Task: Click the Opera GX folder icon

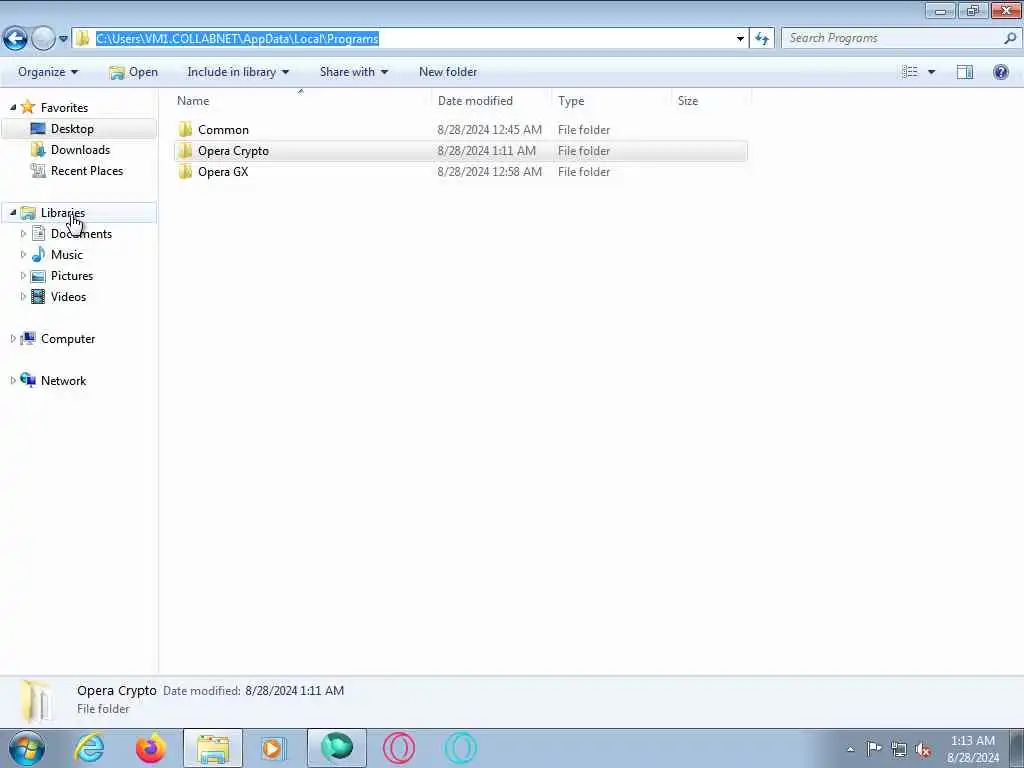Action: (x=185, y=172)
